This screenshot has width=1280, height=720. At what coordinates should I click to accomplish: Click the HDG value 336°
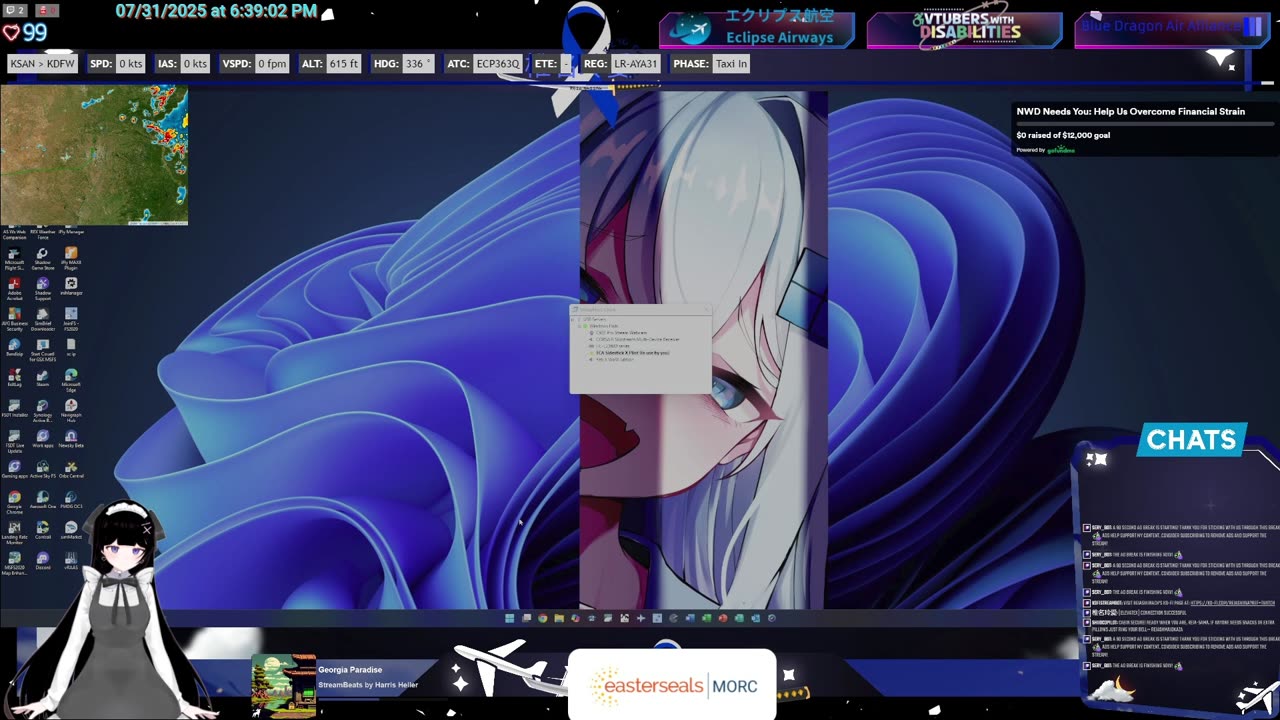coord(417,63)
